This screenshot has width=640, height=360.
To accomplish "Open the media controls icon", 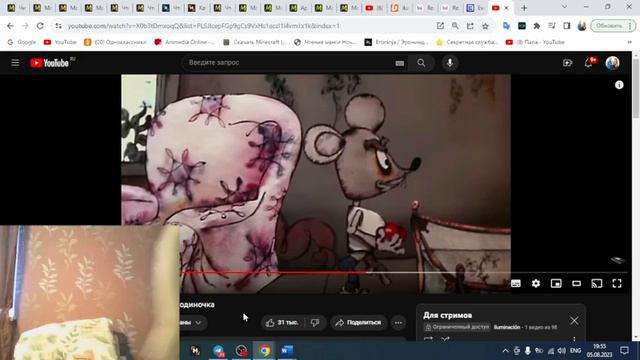I will click(x=551, y=26).
